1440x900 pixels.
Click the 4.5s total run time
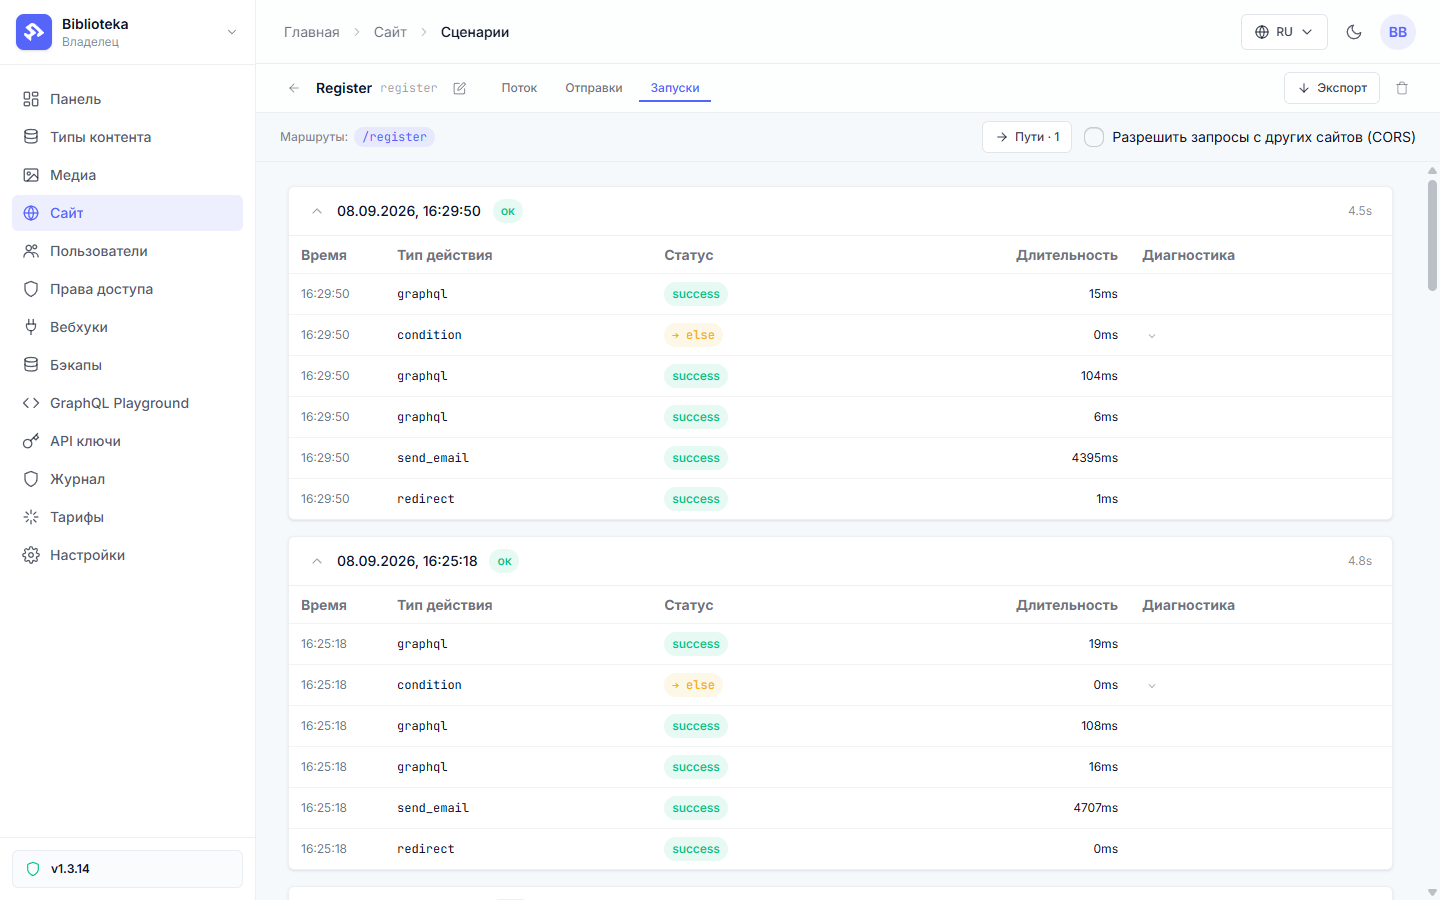coord(1360,211)
